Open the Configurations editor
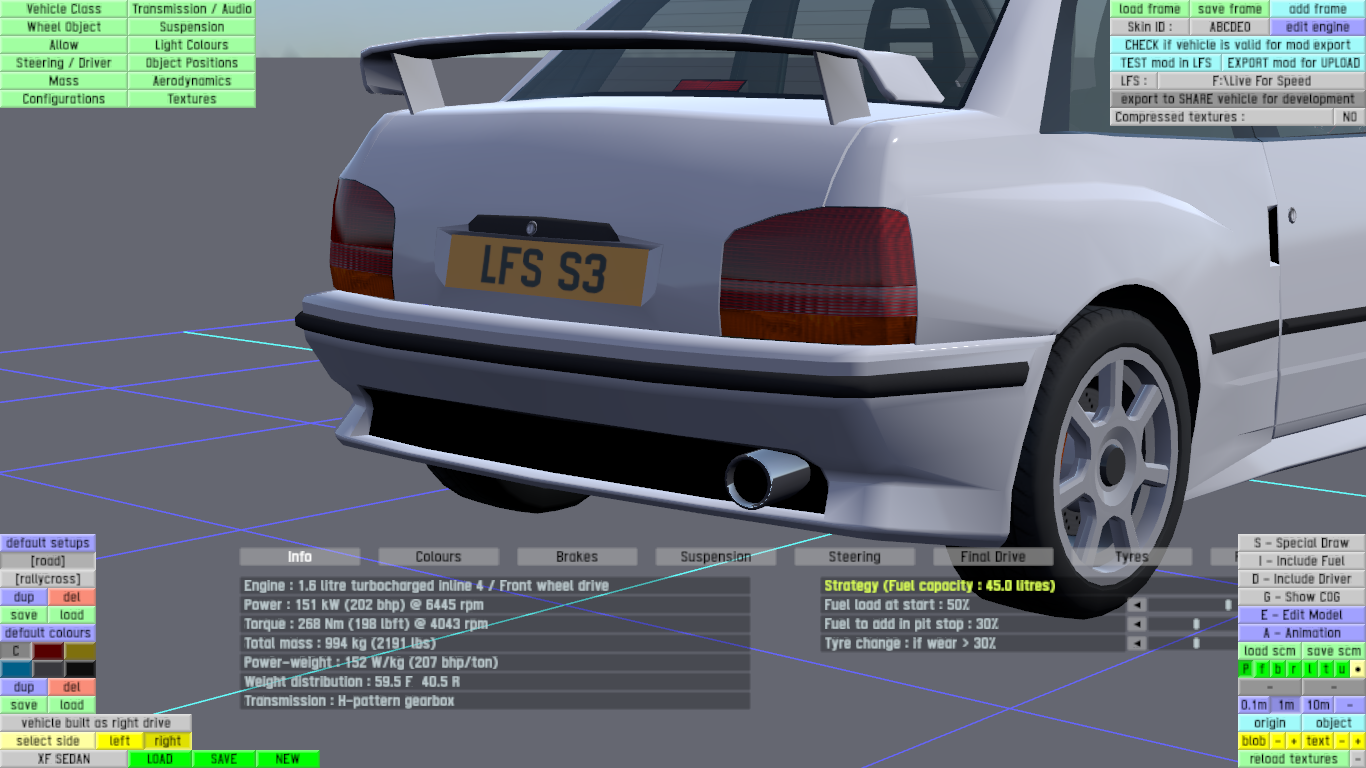 pos(64,99)
